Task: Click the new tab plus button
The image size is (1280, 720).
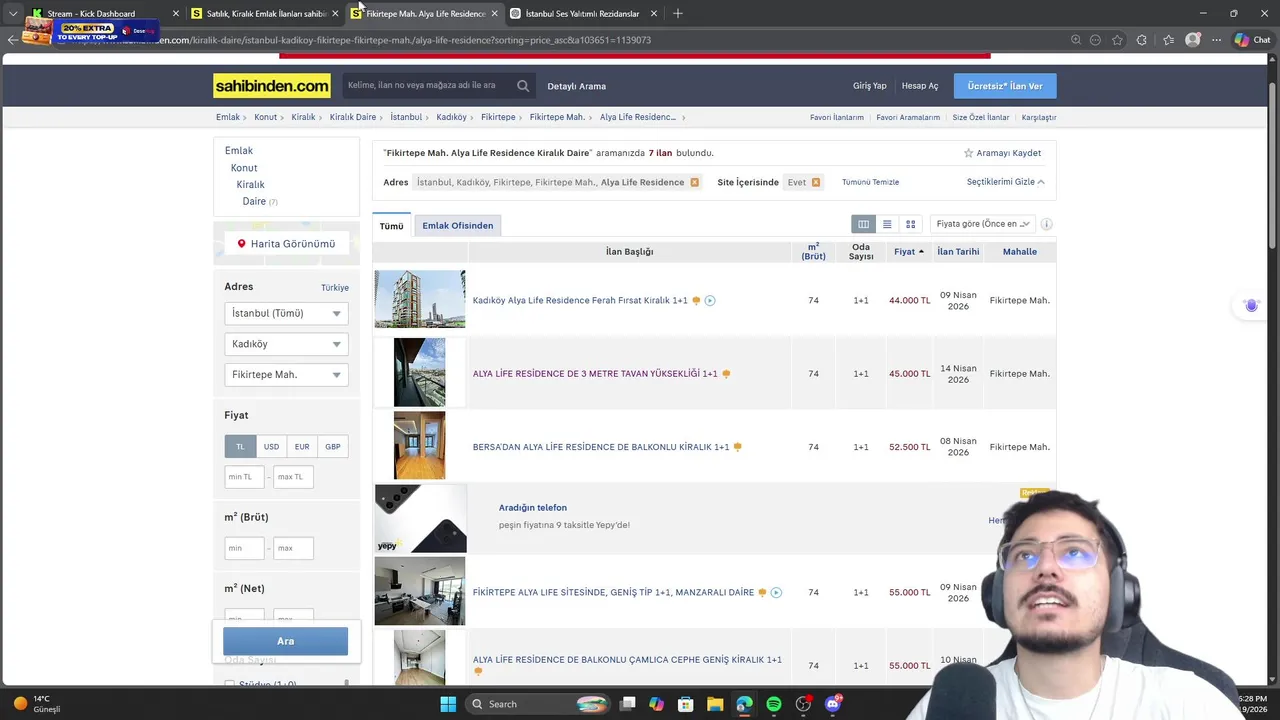Action: 678,13
